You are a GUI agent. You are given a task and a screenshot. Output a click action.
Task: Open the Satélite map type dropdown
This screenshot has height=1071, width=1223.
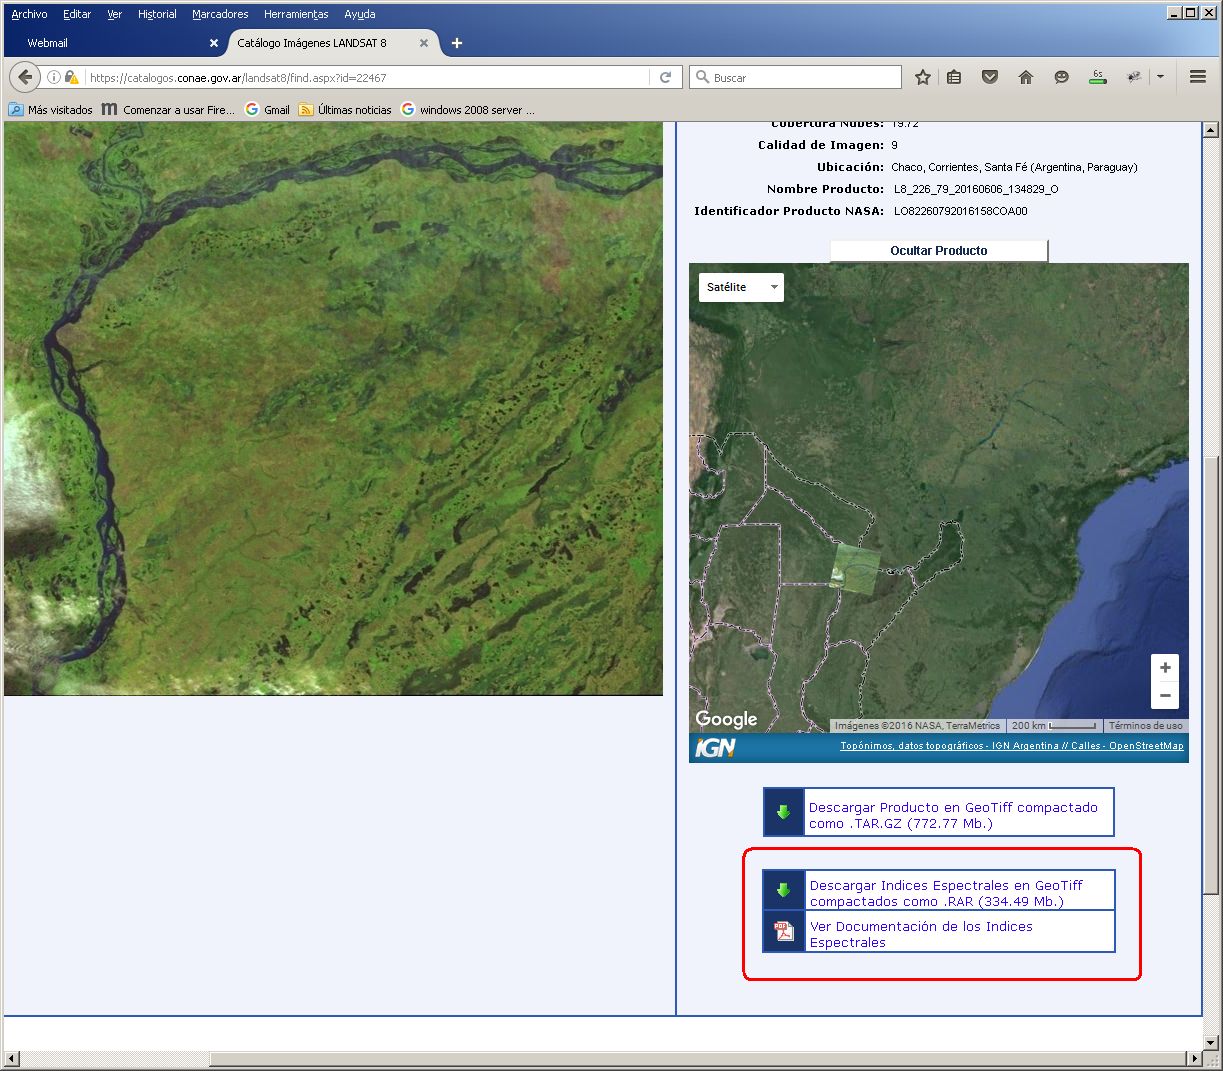point(741,287)
